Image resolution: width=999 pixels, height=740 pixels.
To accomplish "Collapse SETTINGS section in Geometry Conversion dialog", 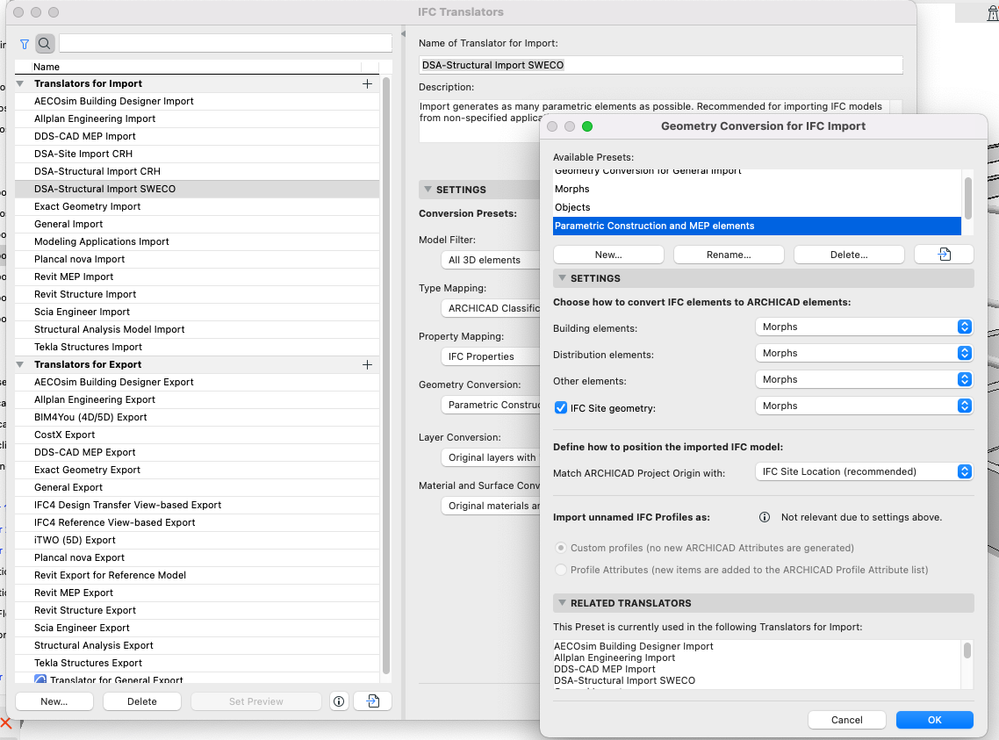I will click(562, 278).
